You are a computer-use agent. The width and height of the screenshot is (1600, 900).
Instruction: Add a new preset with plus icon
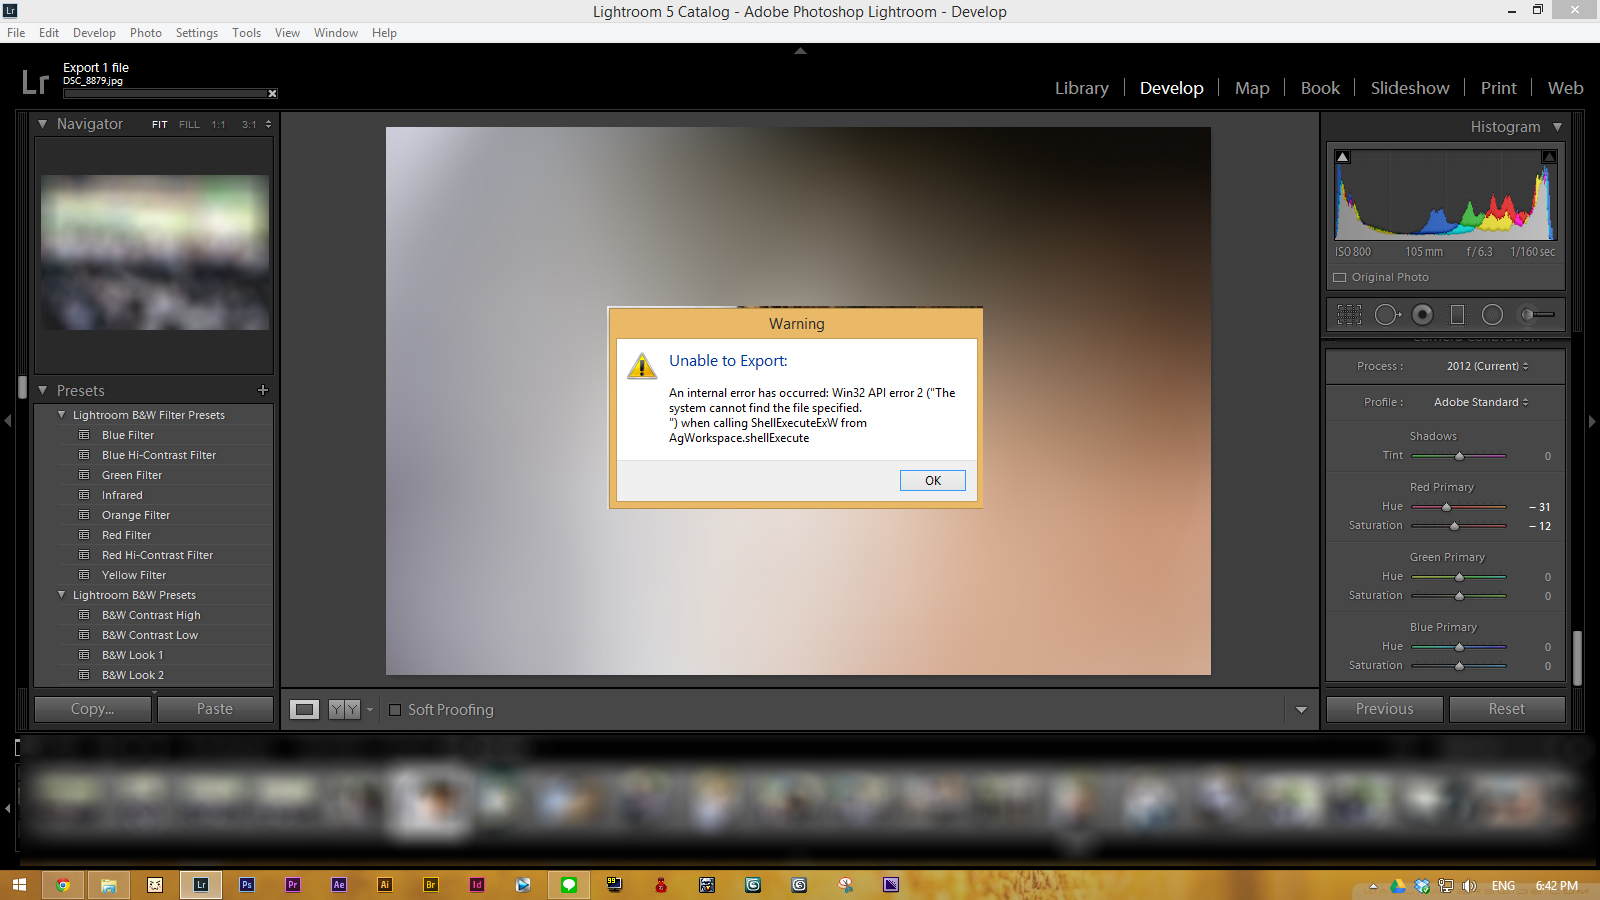click(263, 390)
